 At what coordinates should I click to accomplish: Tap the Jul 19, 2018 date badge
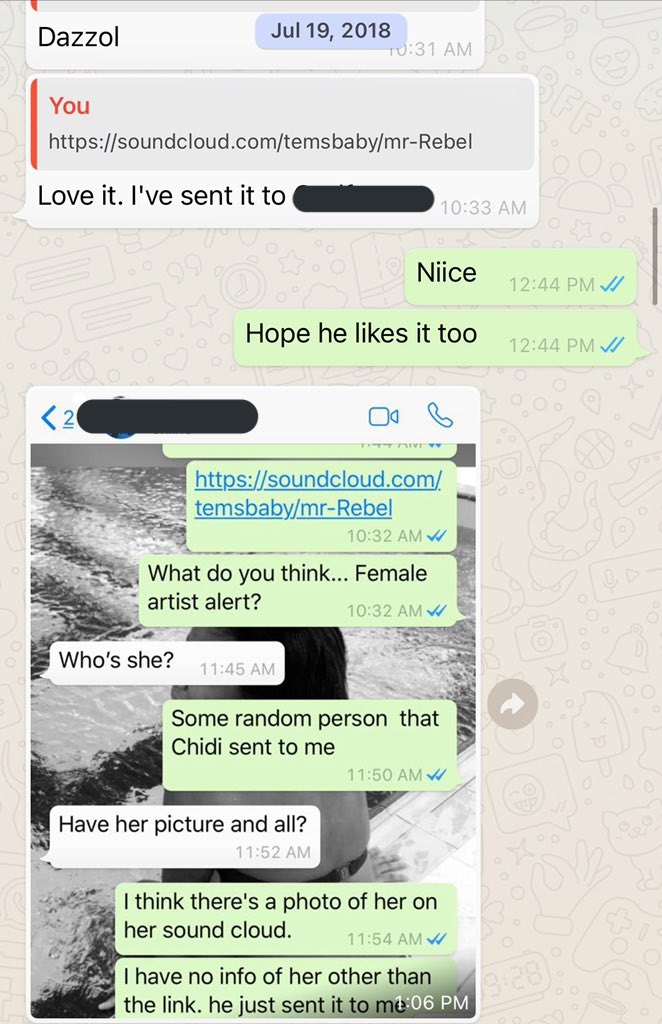[331, 31]
